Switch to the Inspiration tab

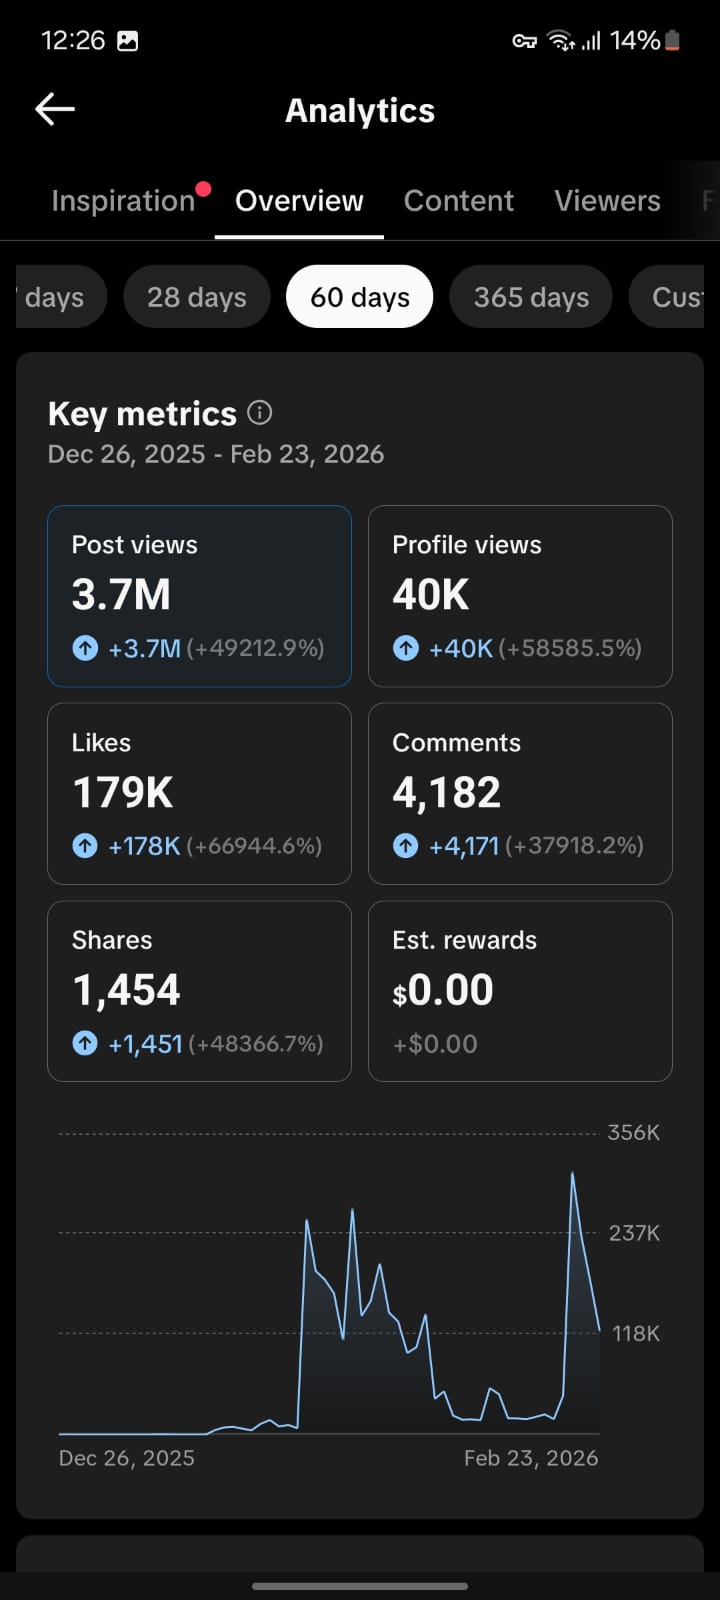pyautogui.click(x=123, y=201)
